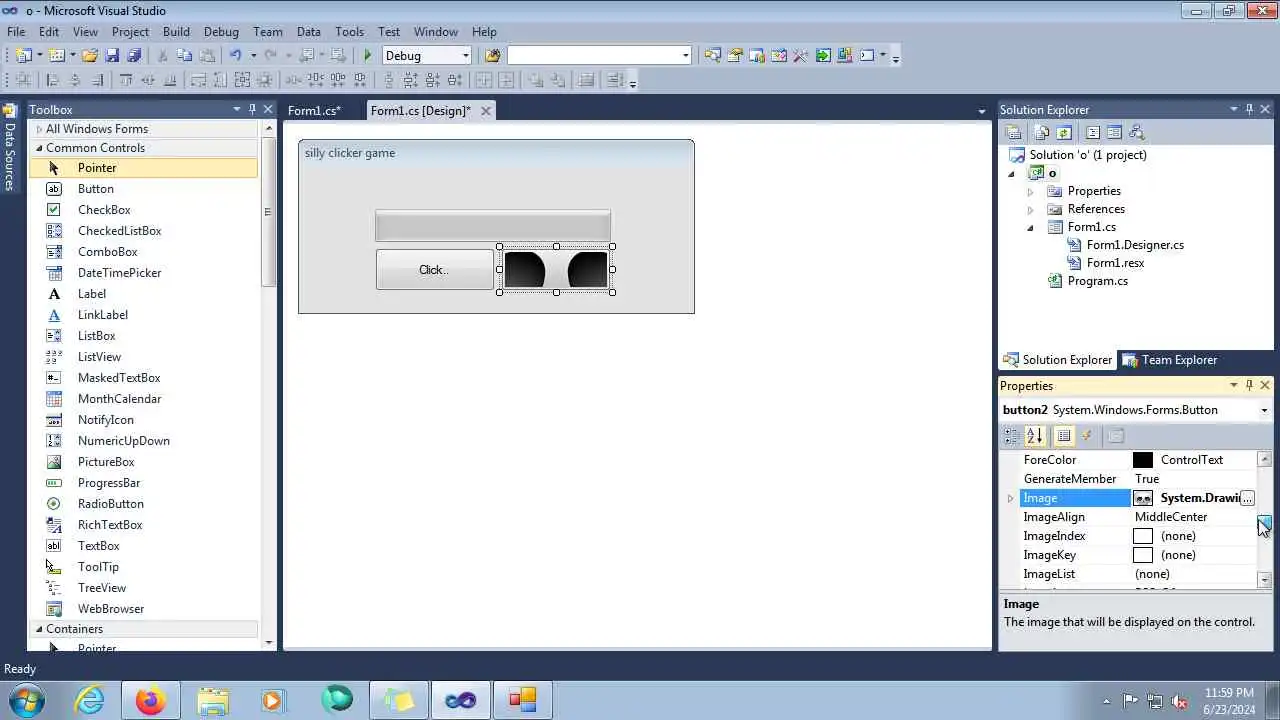Click the Start Page toolbar icon
1280x720 pixels.
(823, 56)
